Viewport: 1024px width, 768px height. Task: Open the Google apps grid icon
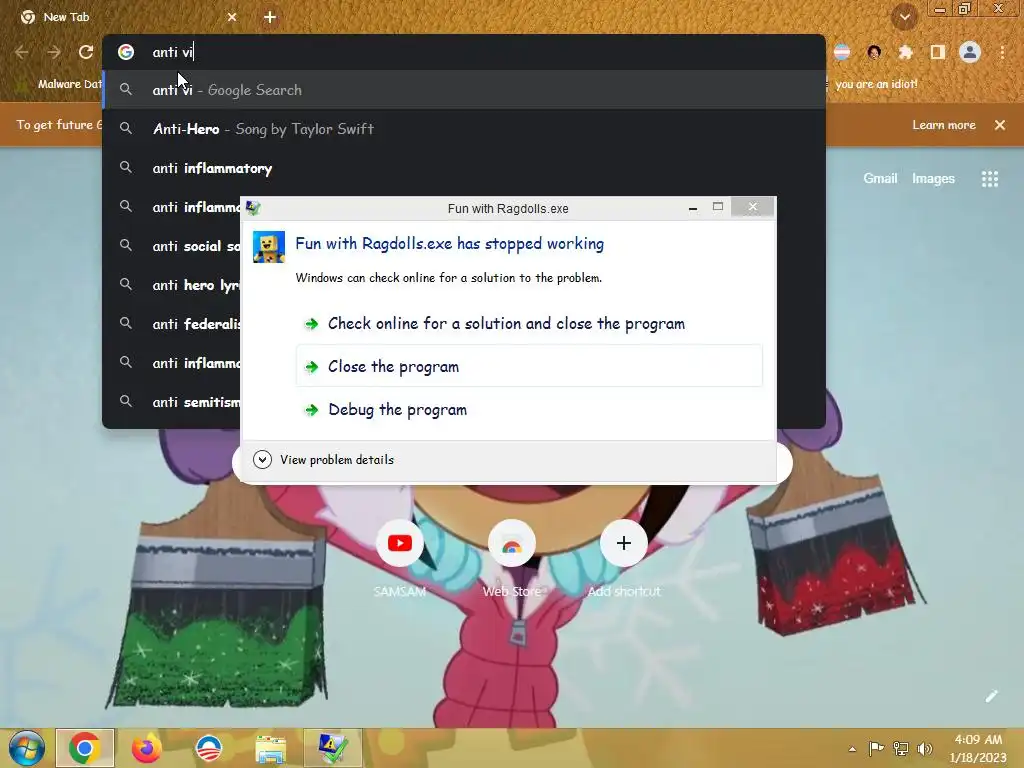(990, 179)
